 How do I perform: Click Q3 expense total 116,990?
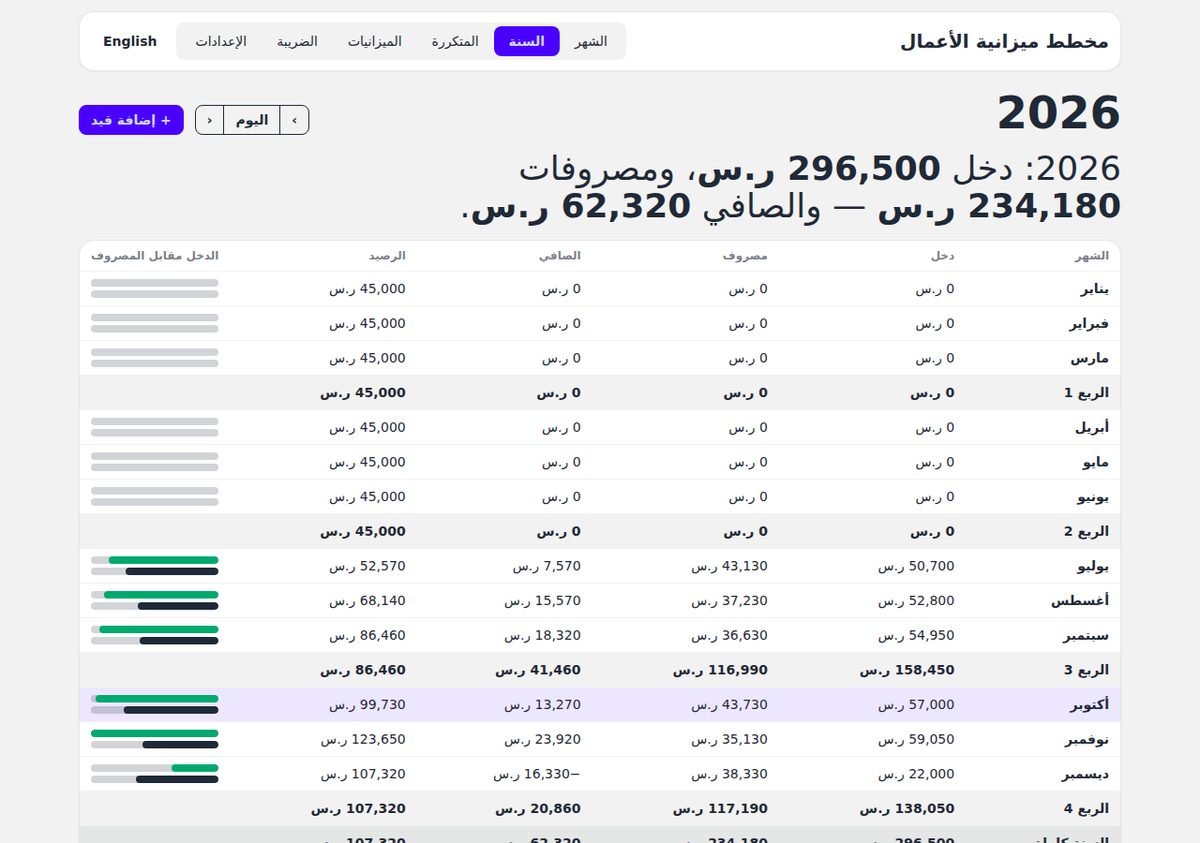tap(721, 670)
